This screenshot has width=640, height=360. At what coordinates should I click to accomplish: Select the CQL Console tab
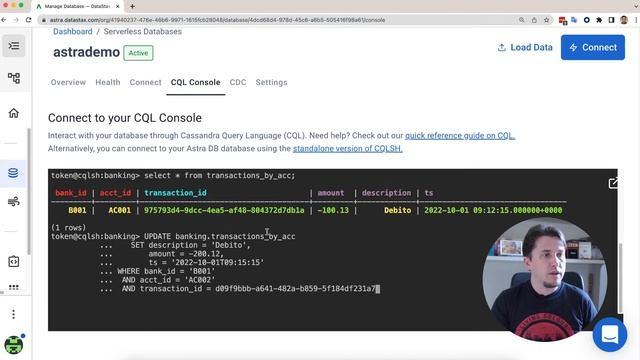click(x=196, y=82)
